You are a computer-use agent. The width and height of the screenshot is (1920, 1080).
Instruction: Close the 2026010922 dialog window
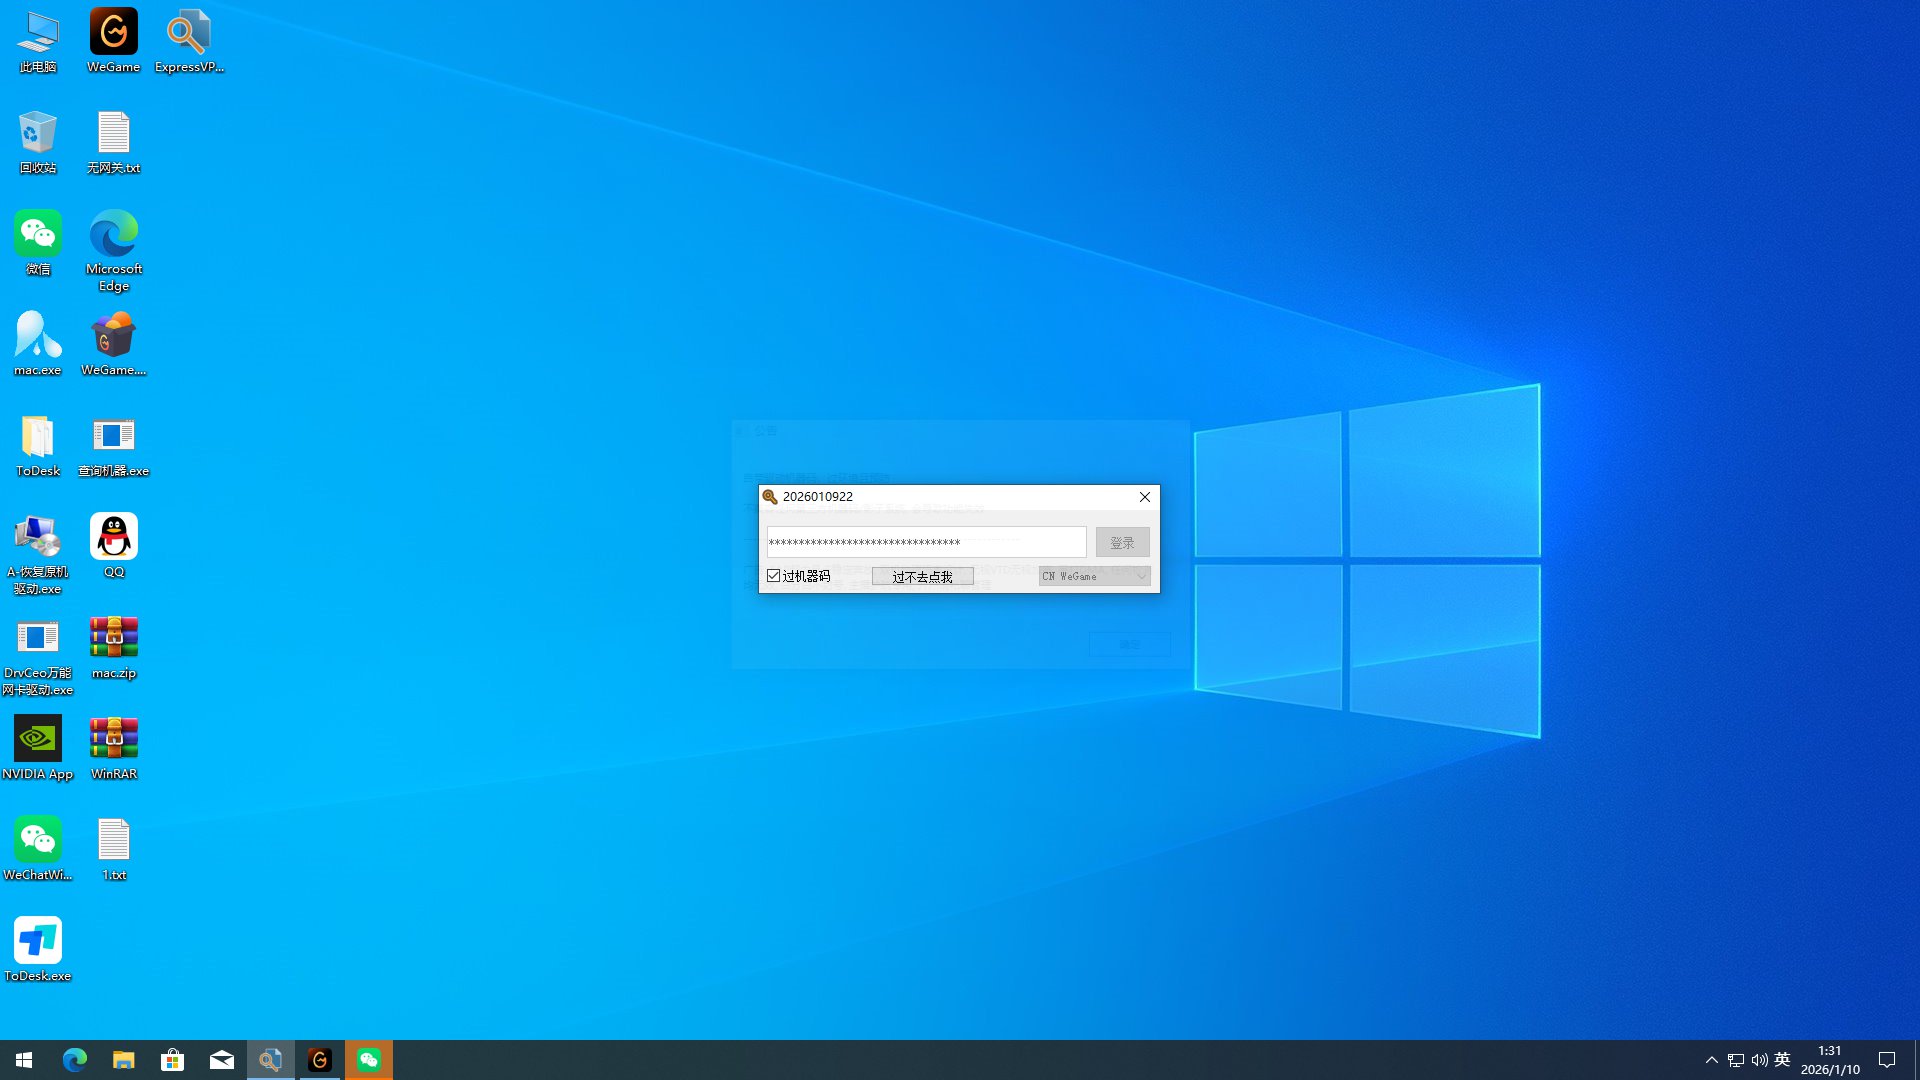[1145, 497]
